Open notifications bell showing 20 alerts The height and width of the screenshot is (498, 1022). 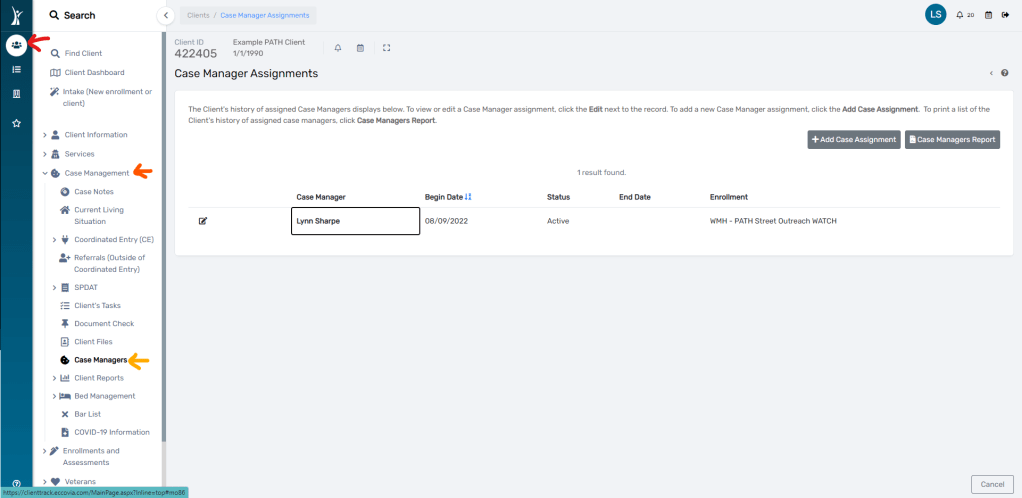click(960, 15)
